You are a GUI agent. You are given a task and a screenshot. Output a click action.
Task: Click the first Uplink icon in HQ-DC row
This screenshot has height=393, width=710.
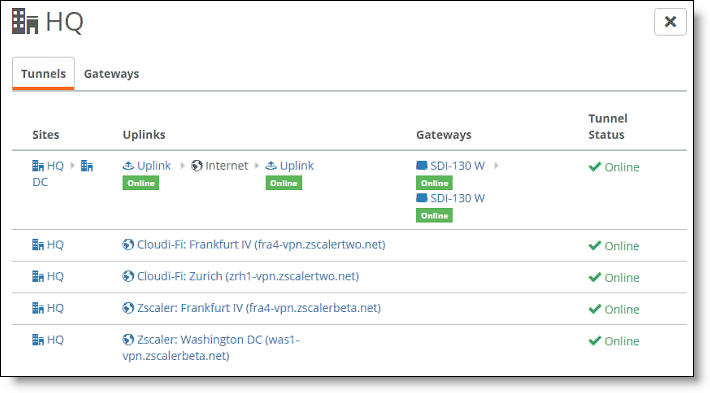[x=128, y=166]
